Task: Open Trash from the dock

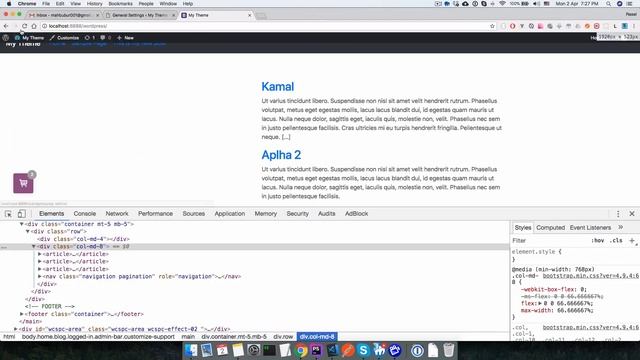Action: [x=449, y=350]
